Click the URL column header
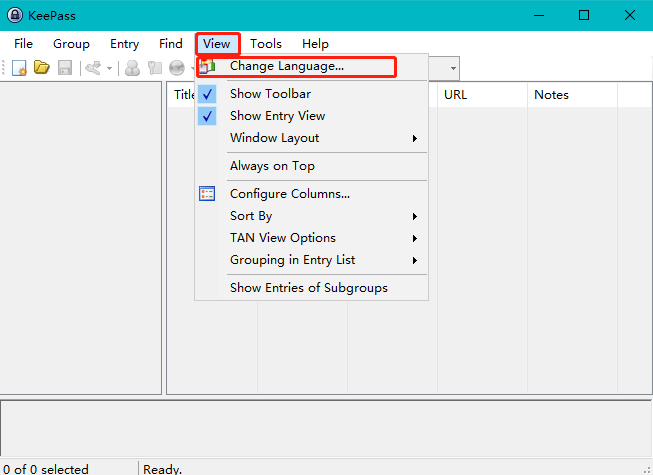The image size is (653, 475). 482,95
